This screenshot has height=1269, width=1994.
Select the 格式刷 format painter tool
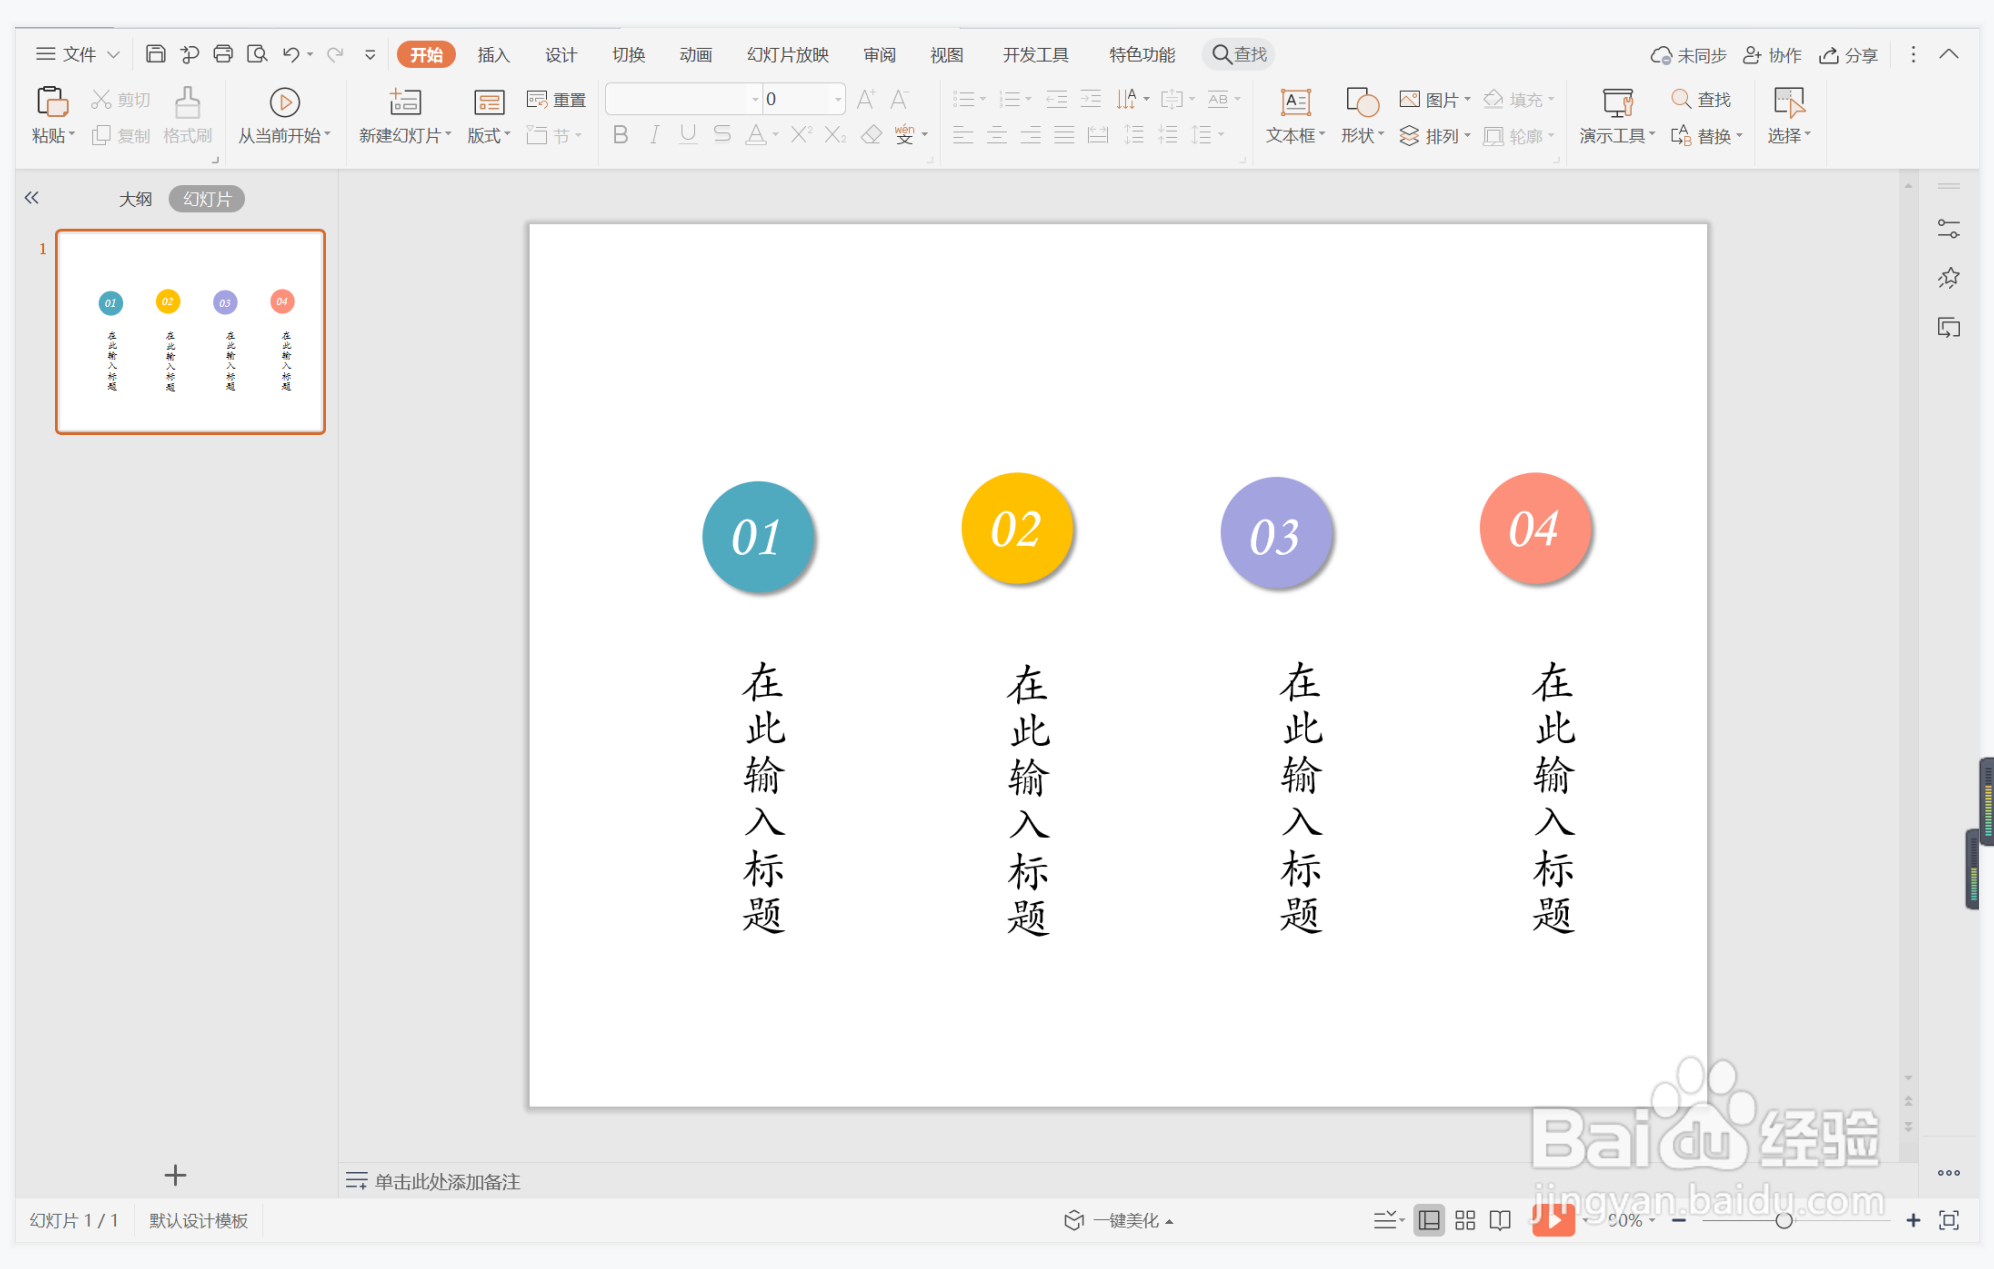pos(186,115)
